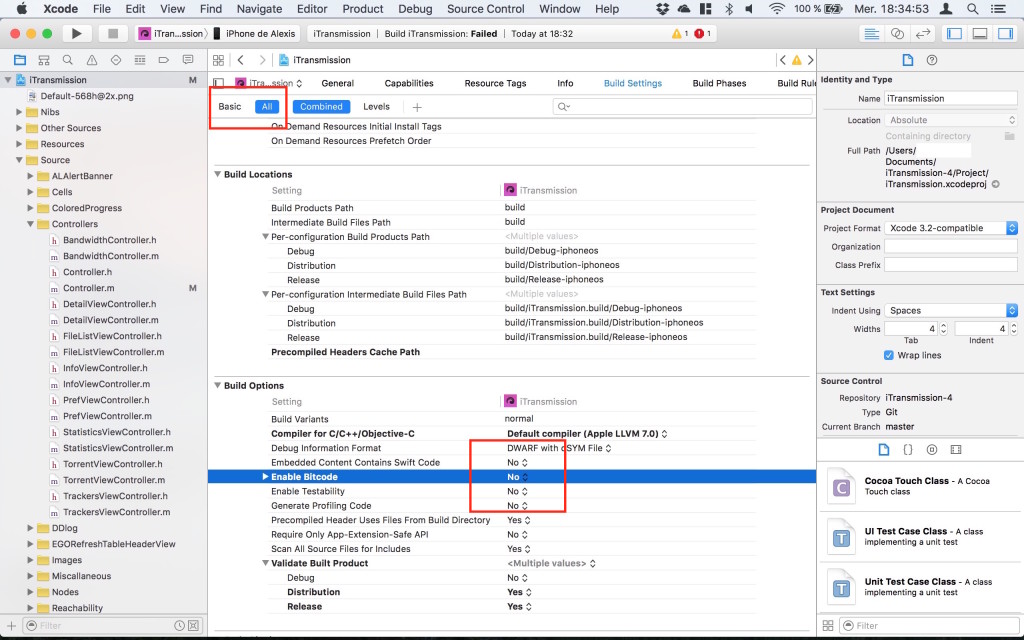This screenshot has height=640, width=1024.
Task: Open the Project Format dropdown
Action: [951, 228]
